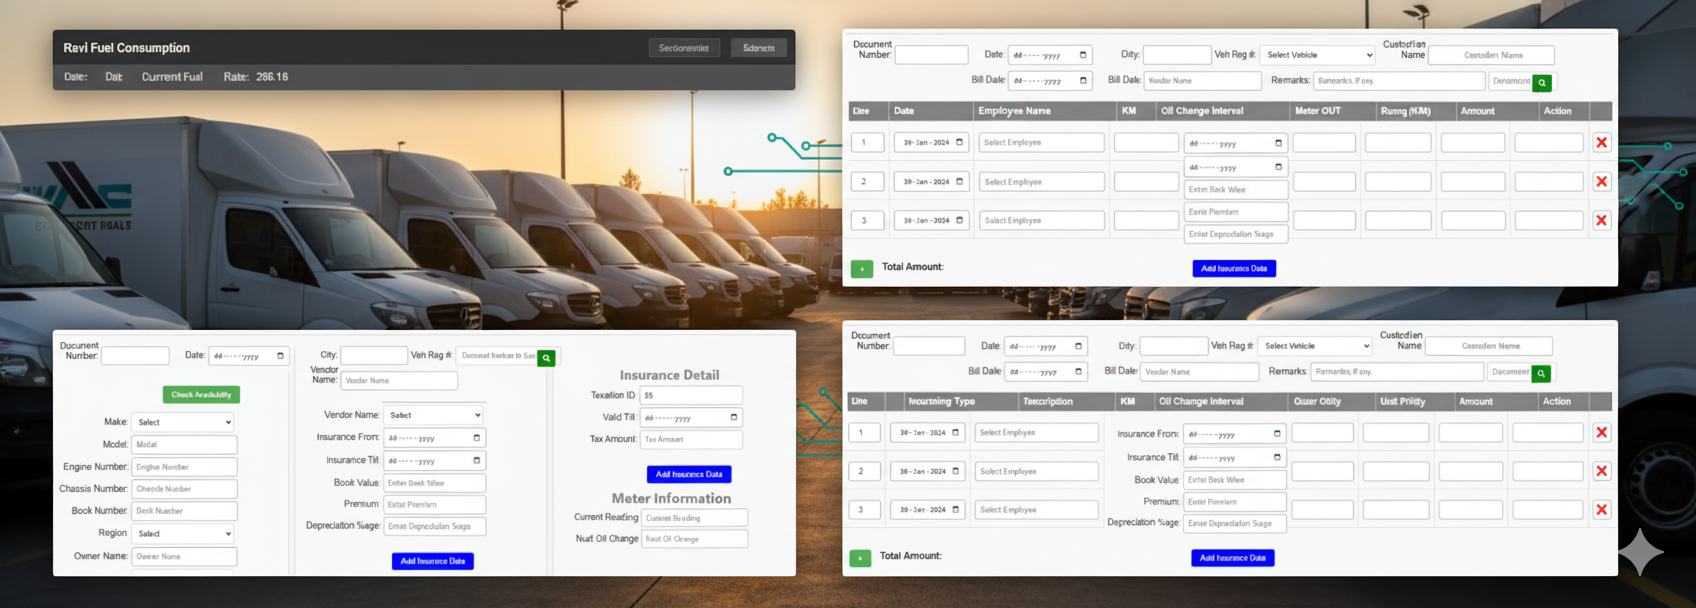1696x608 pixels.
Task: Open the calendar icon of row 3 date in the Employee Name table
Action: (959, 220)
